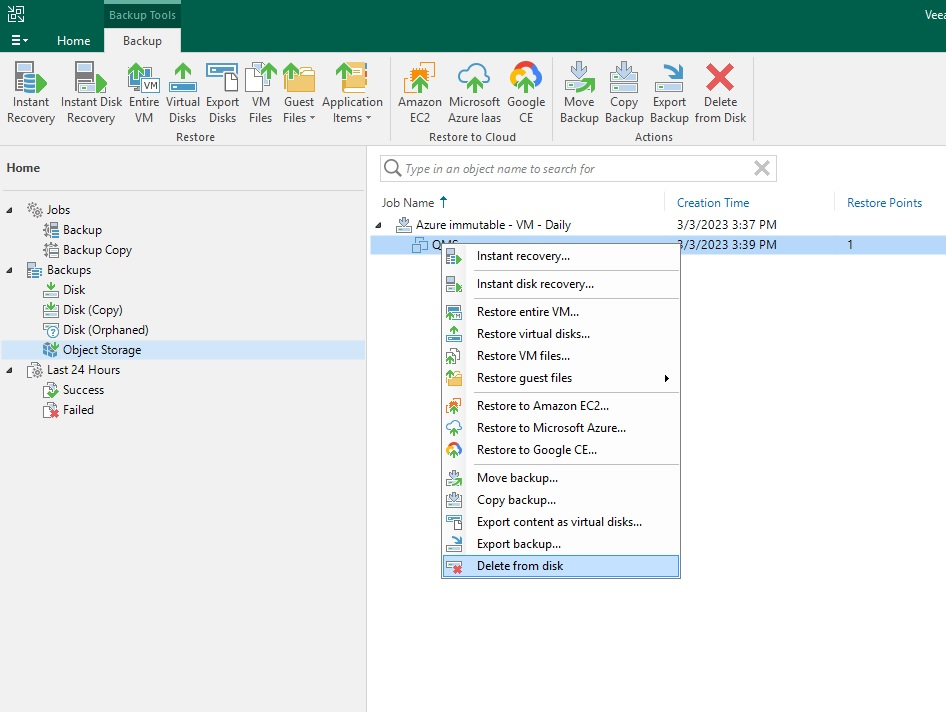Screen dimensions: 946x712
Task: Click into the object name search field
Action: click(578, 168)
